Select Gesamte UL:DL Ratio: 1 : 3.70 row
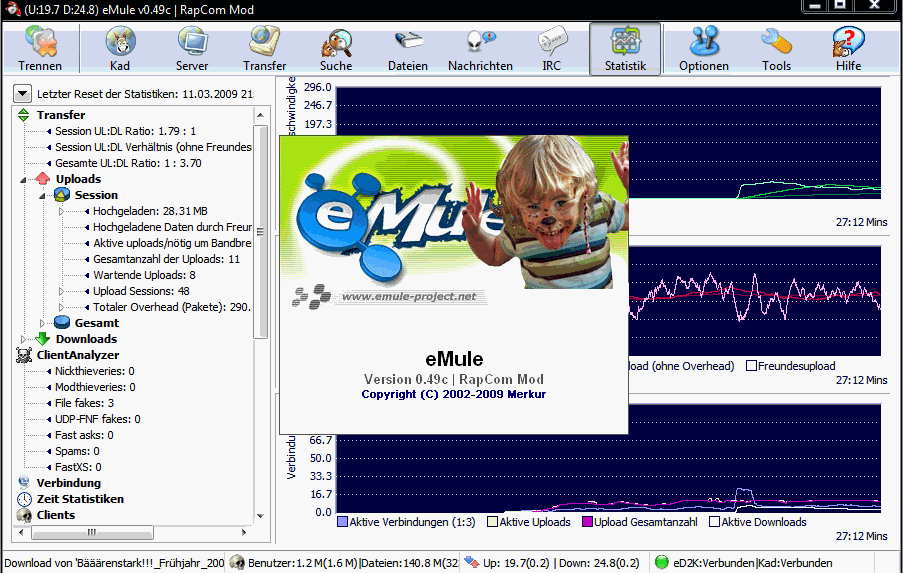 click(x=128, y=163)
